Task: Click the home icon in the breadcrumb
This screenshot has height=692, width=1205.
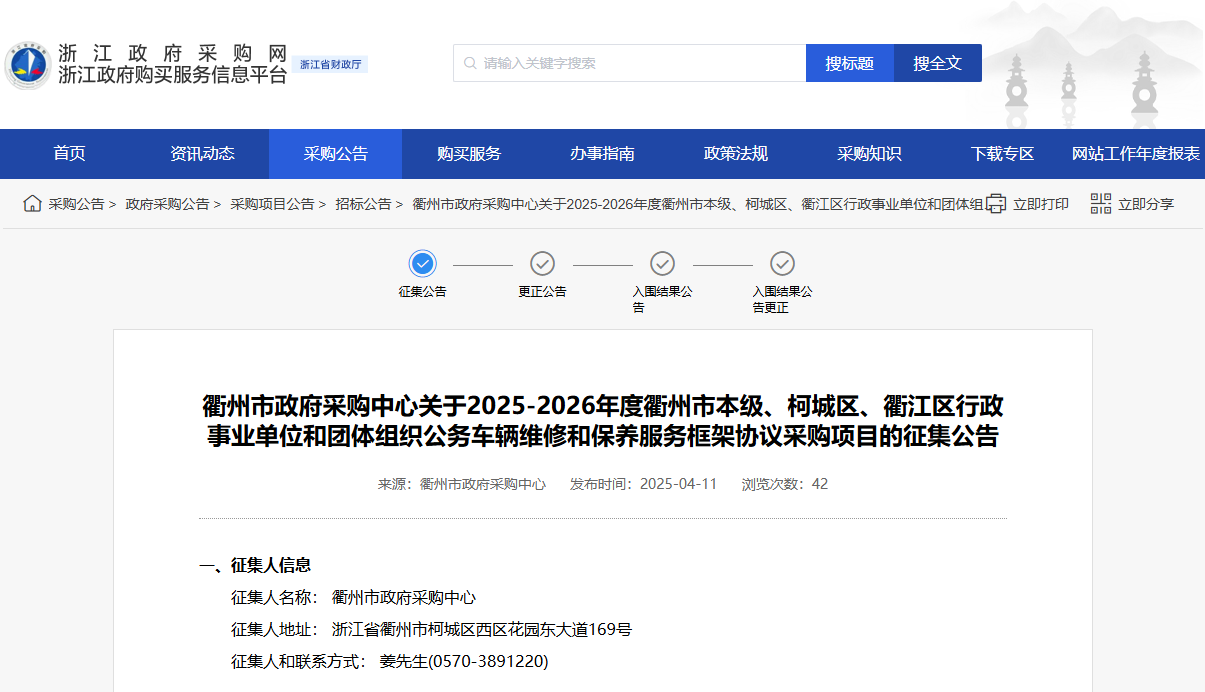Action: 30,203
